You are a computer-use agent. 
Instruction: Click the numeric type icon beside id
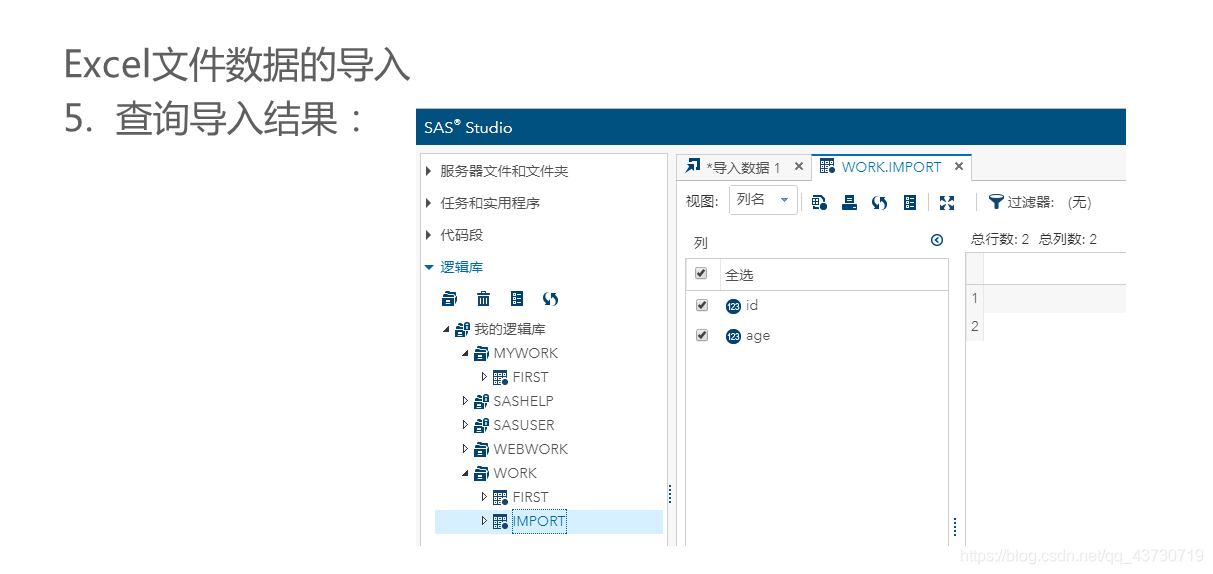point(733,306)
